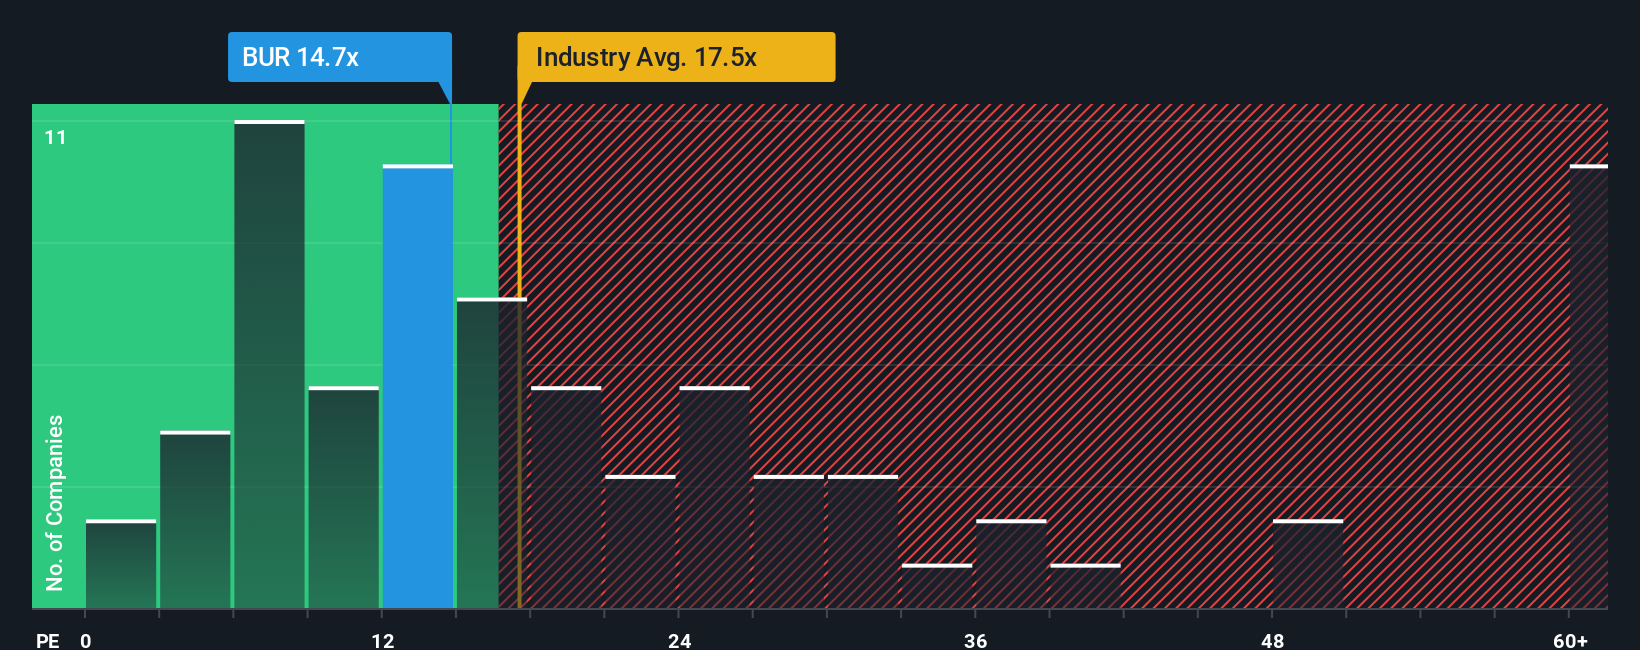Select the bar just left of the BUR bar
1640x650 pixels.
(344, 497)
